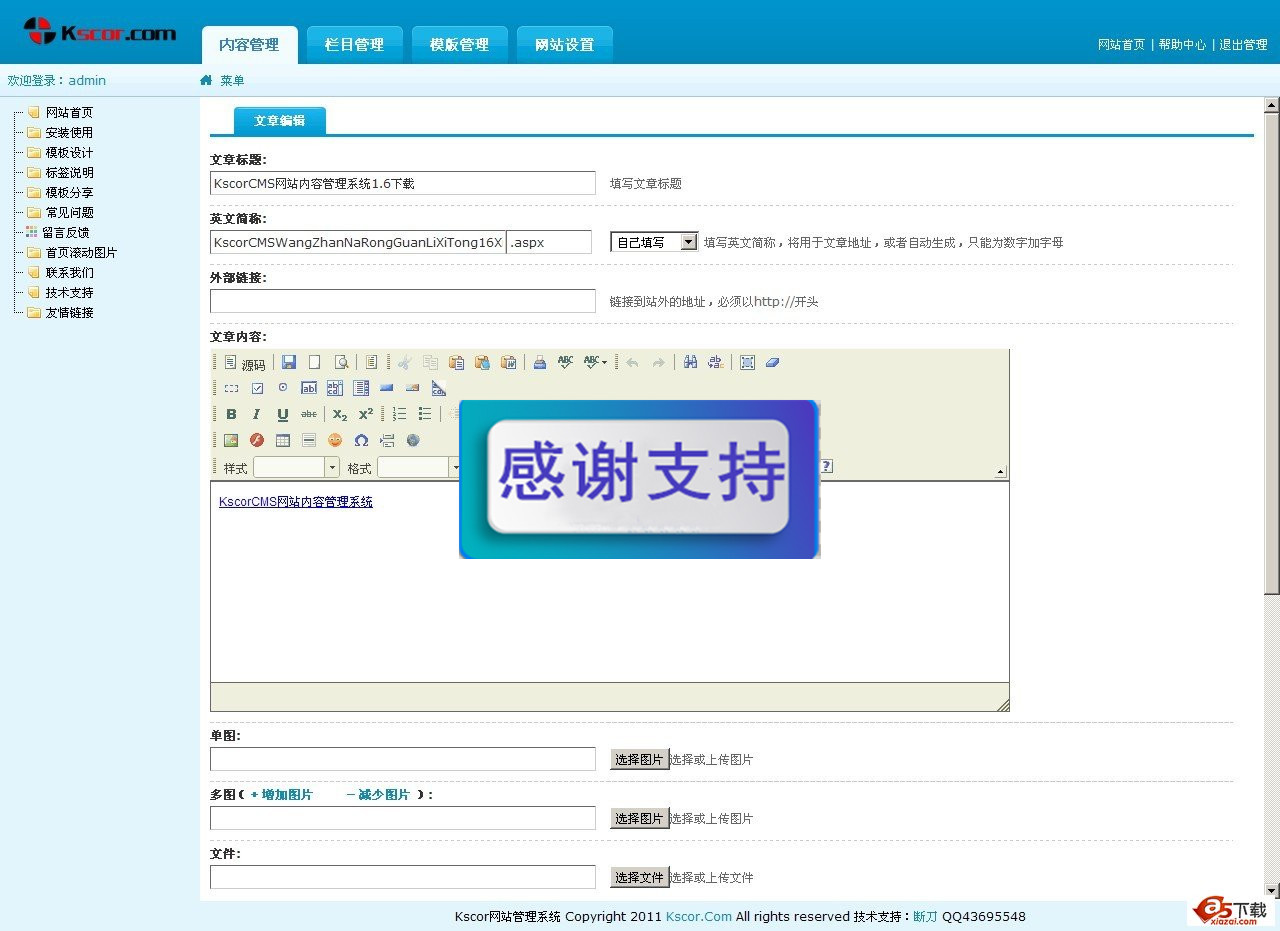Click Paste as plain text icon
The height and width of the screenshot is (931, 1280).
[482, 362]
